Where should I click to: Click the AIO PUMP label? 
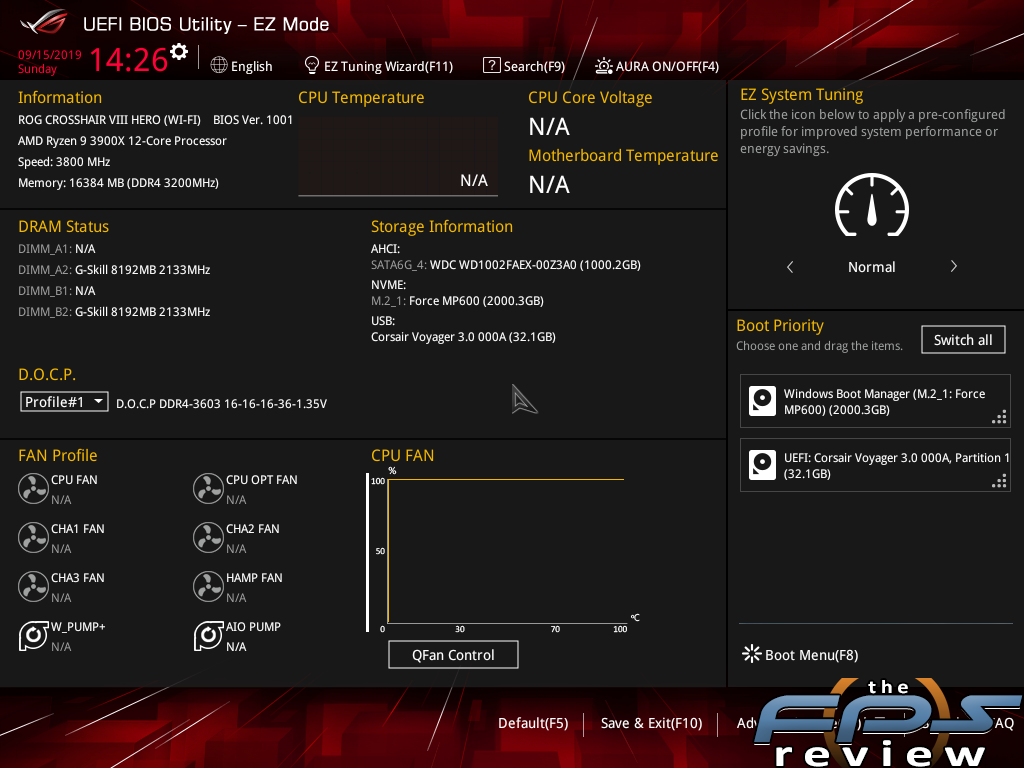pyautogui.click(x=253, y=626)
